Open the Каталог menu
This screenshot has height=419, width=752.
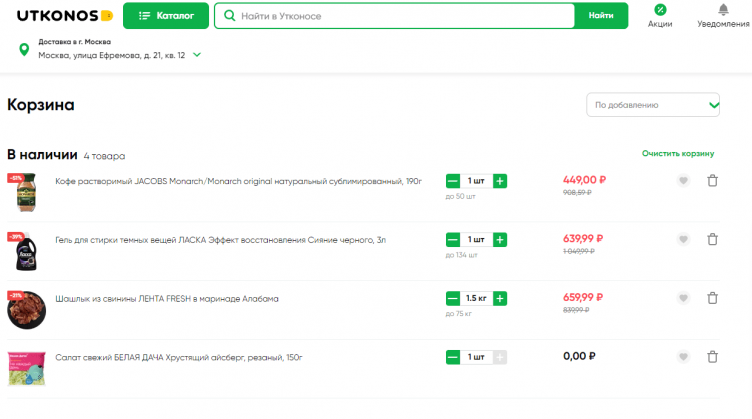pos(166,16)
